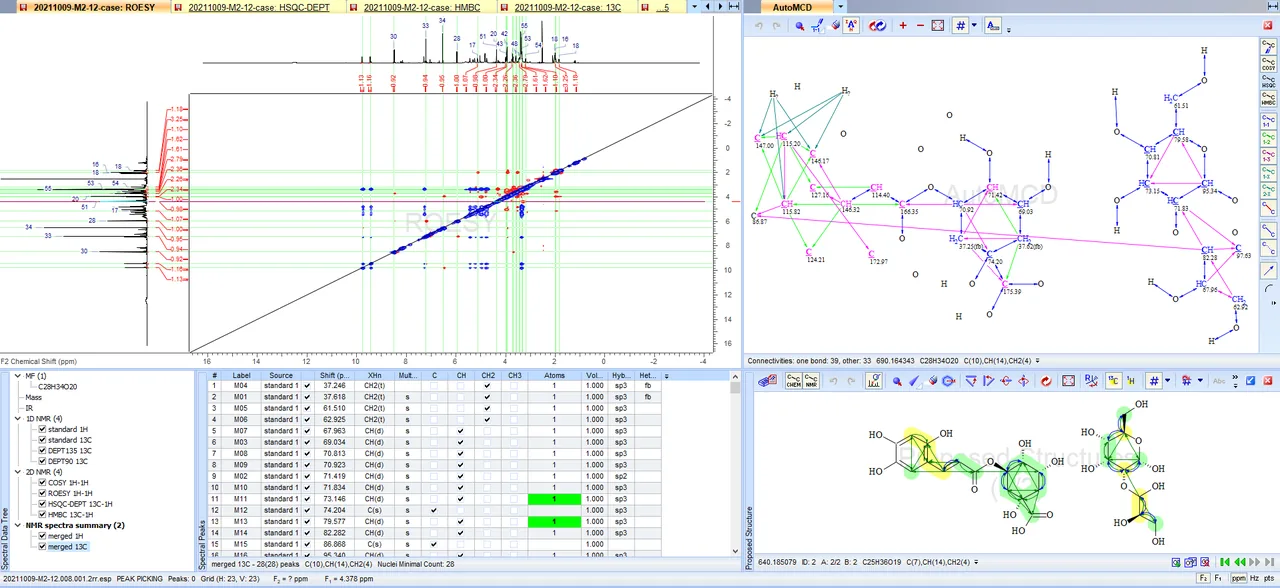Switch to the HMBC spectrum tab
Image resolution: width=1280 pixels, height=588 pixels.
tap(421, 7)
